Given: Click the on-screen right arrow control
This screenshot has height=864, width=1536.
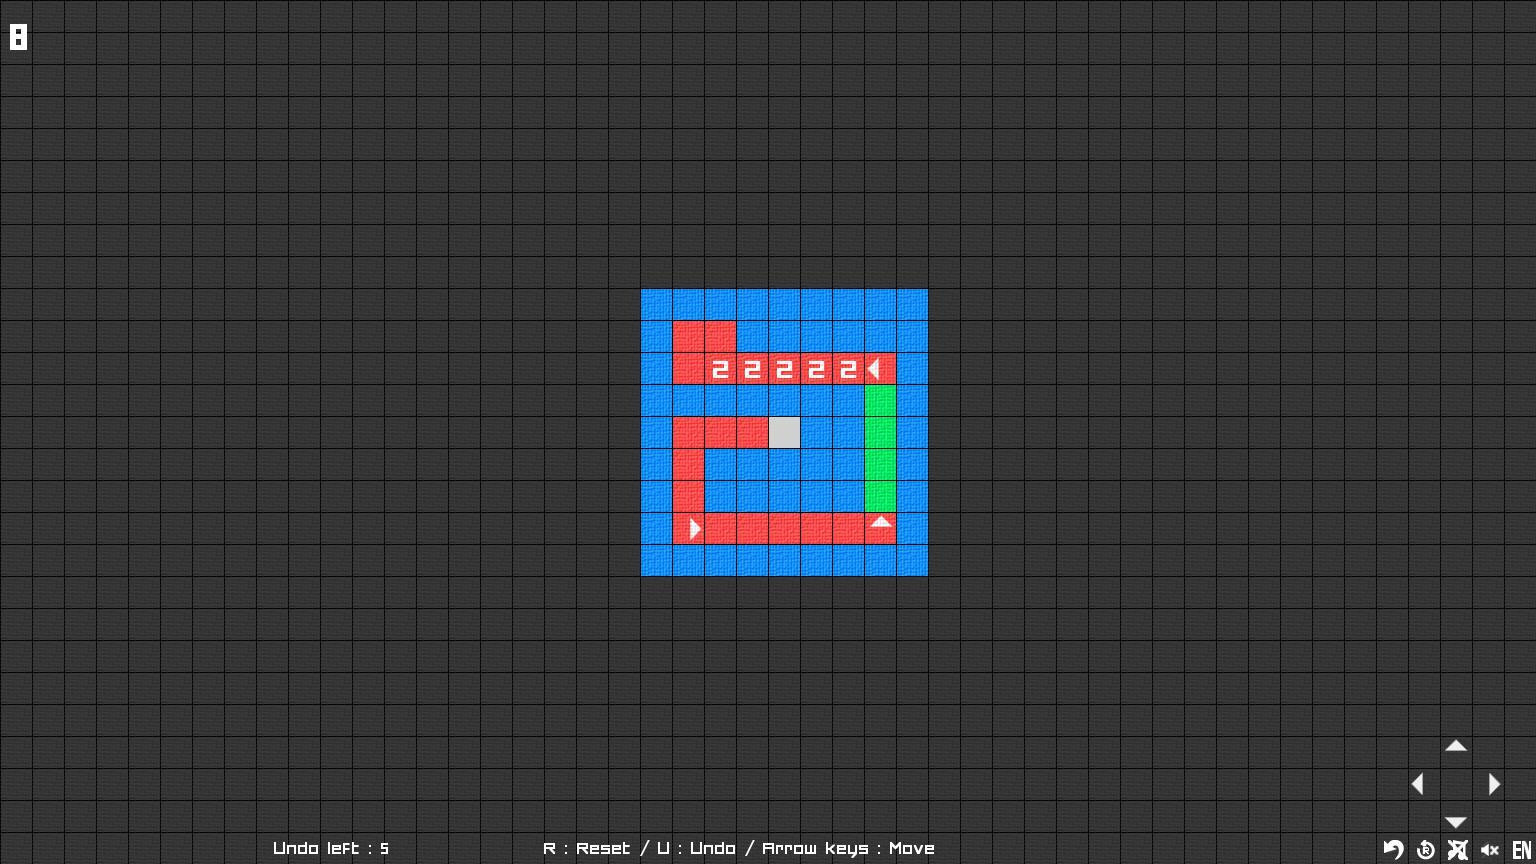Looking at the screenshot, I should coord(1494,785).
